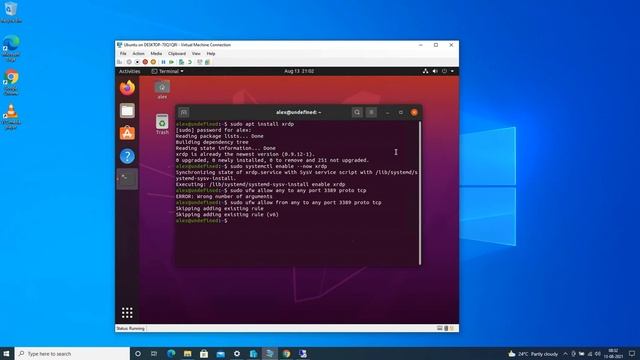The height and width of the screenshot is (360, 640).
Task: Select the Terminal icon in the Ubuntu dock
Action: coord(127,179)
